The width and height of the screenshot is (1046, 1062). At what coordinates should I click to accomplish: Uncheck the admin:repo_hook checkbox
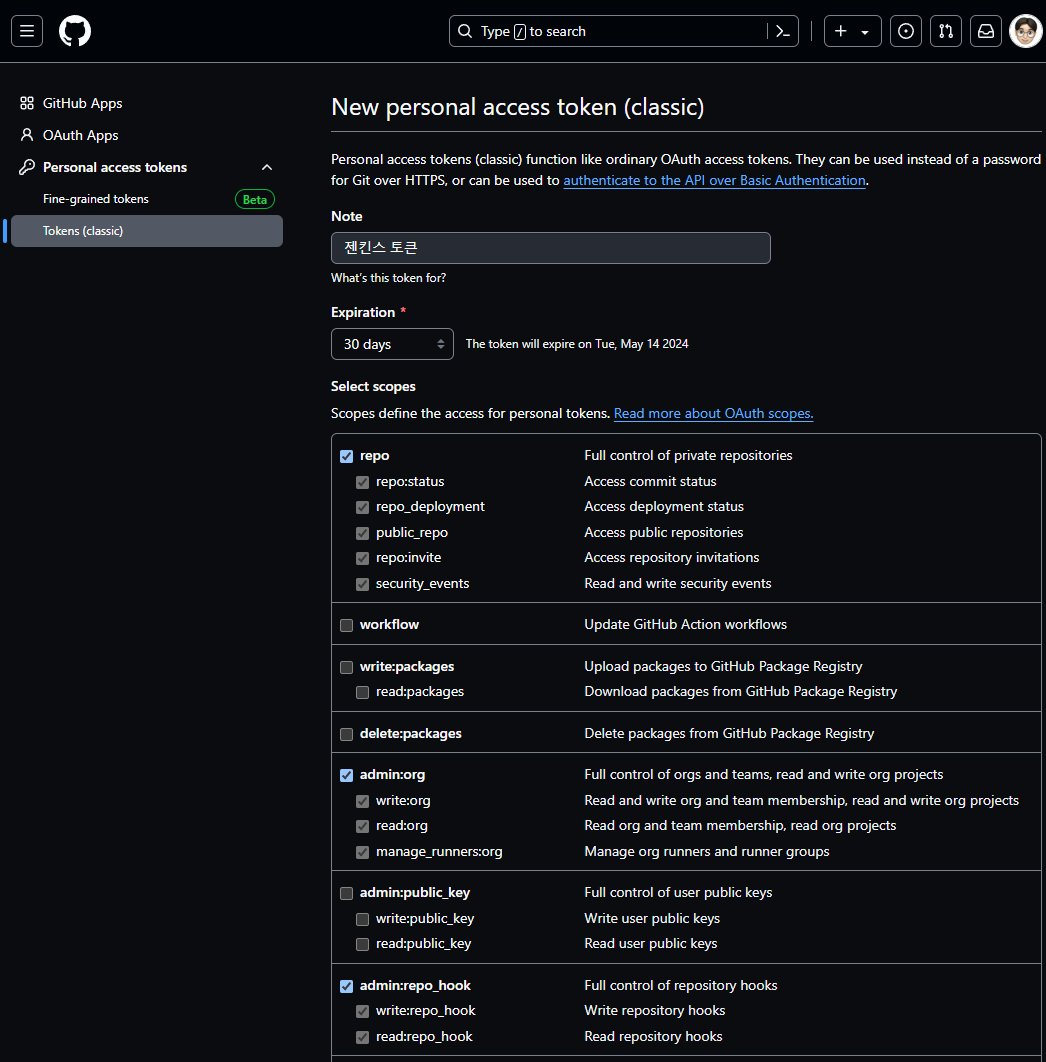(x=347, y=986)
